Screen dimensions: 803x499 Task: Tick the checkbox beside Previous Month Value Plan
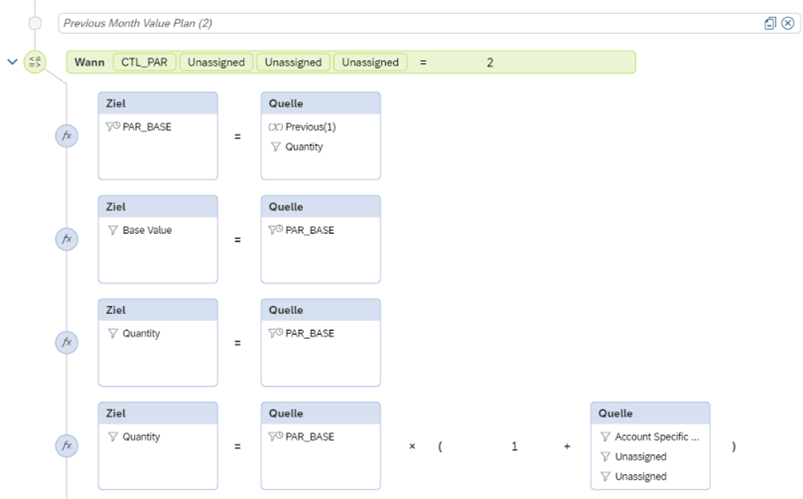pyautogui.click(x=35, y=23)
